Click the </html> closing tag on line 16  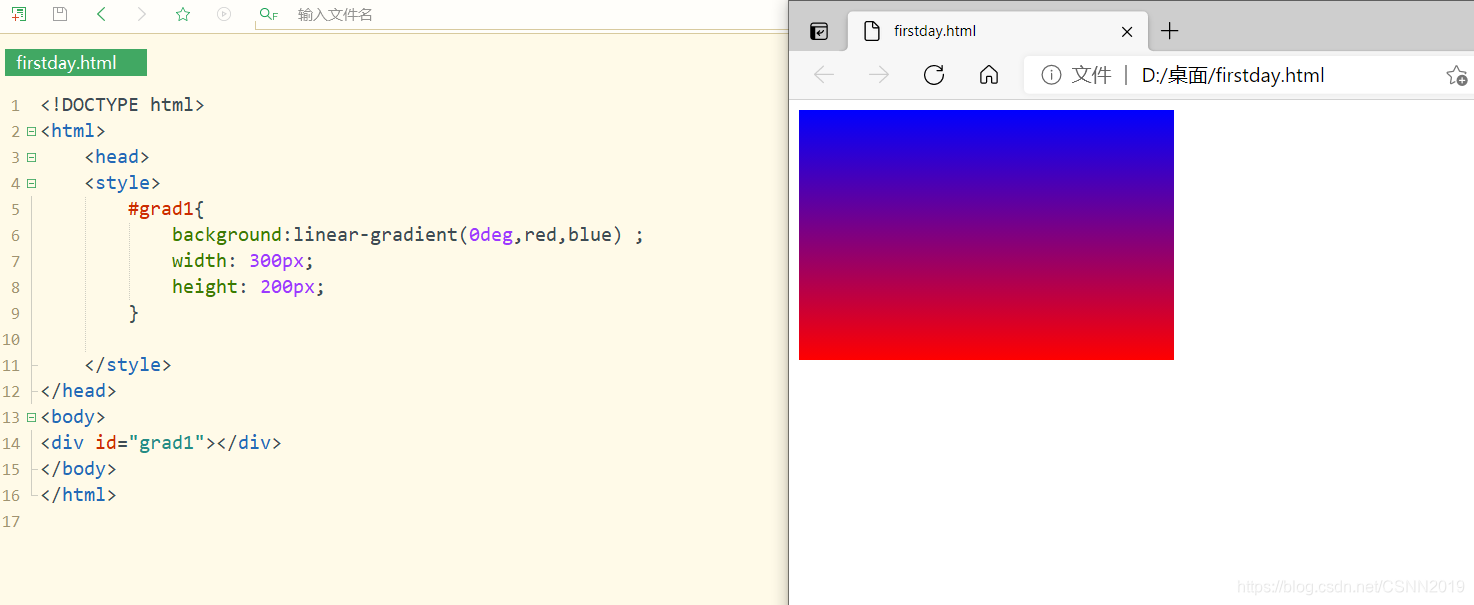[79, 495]
